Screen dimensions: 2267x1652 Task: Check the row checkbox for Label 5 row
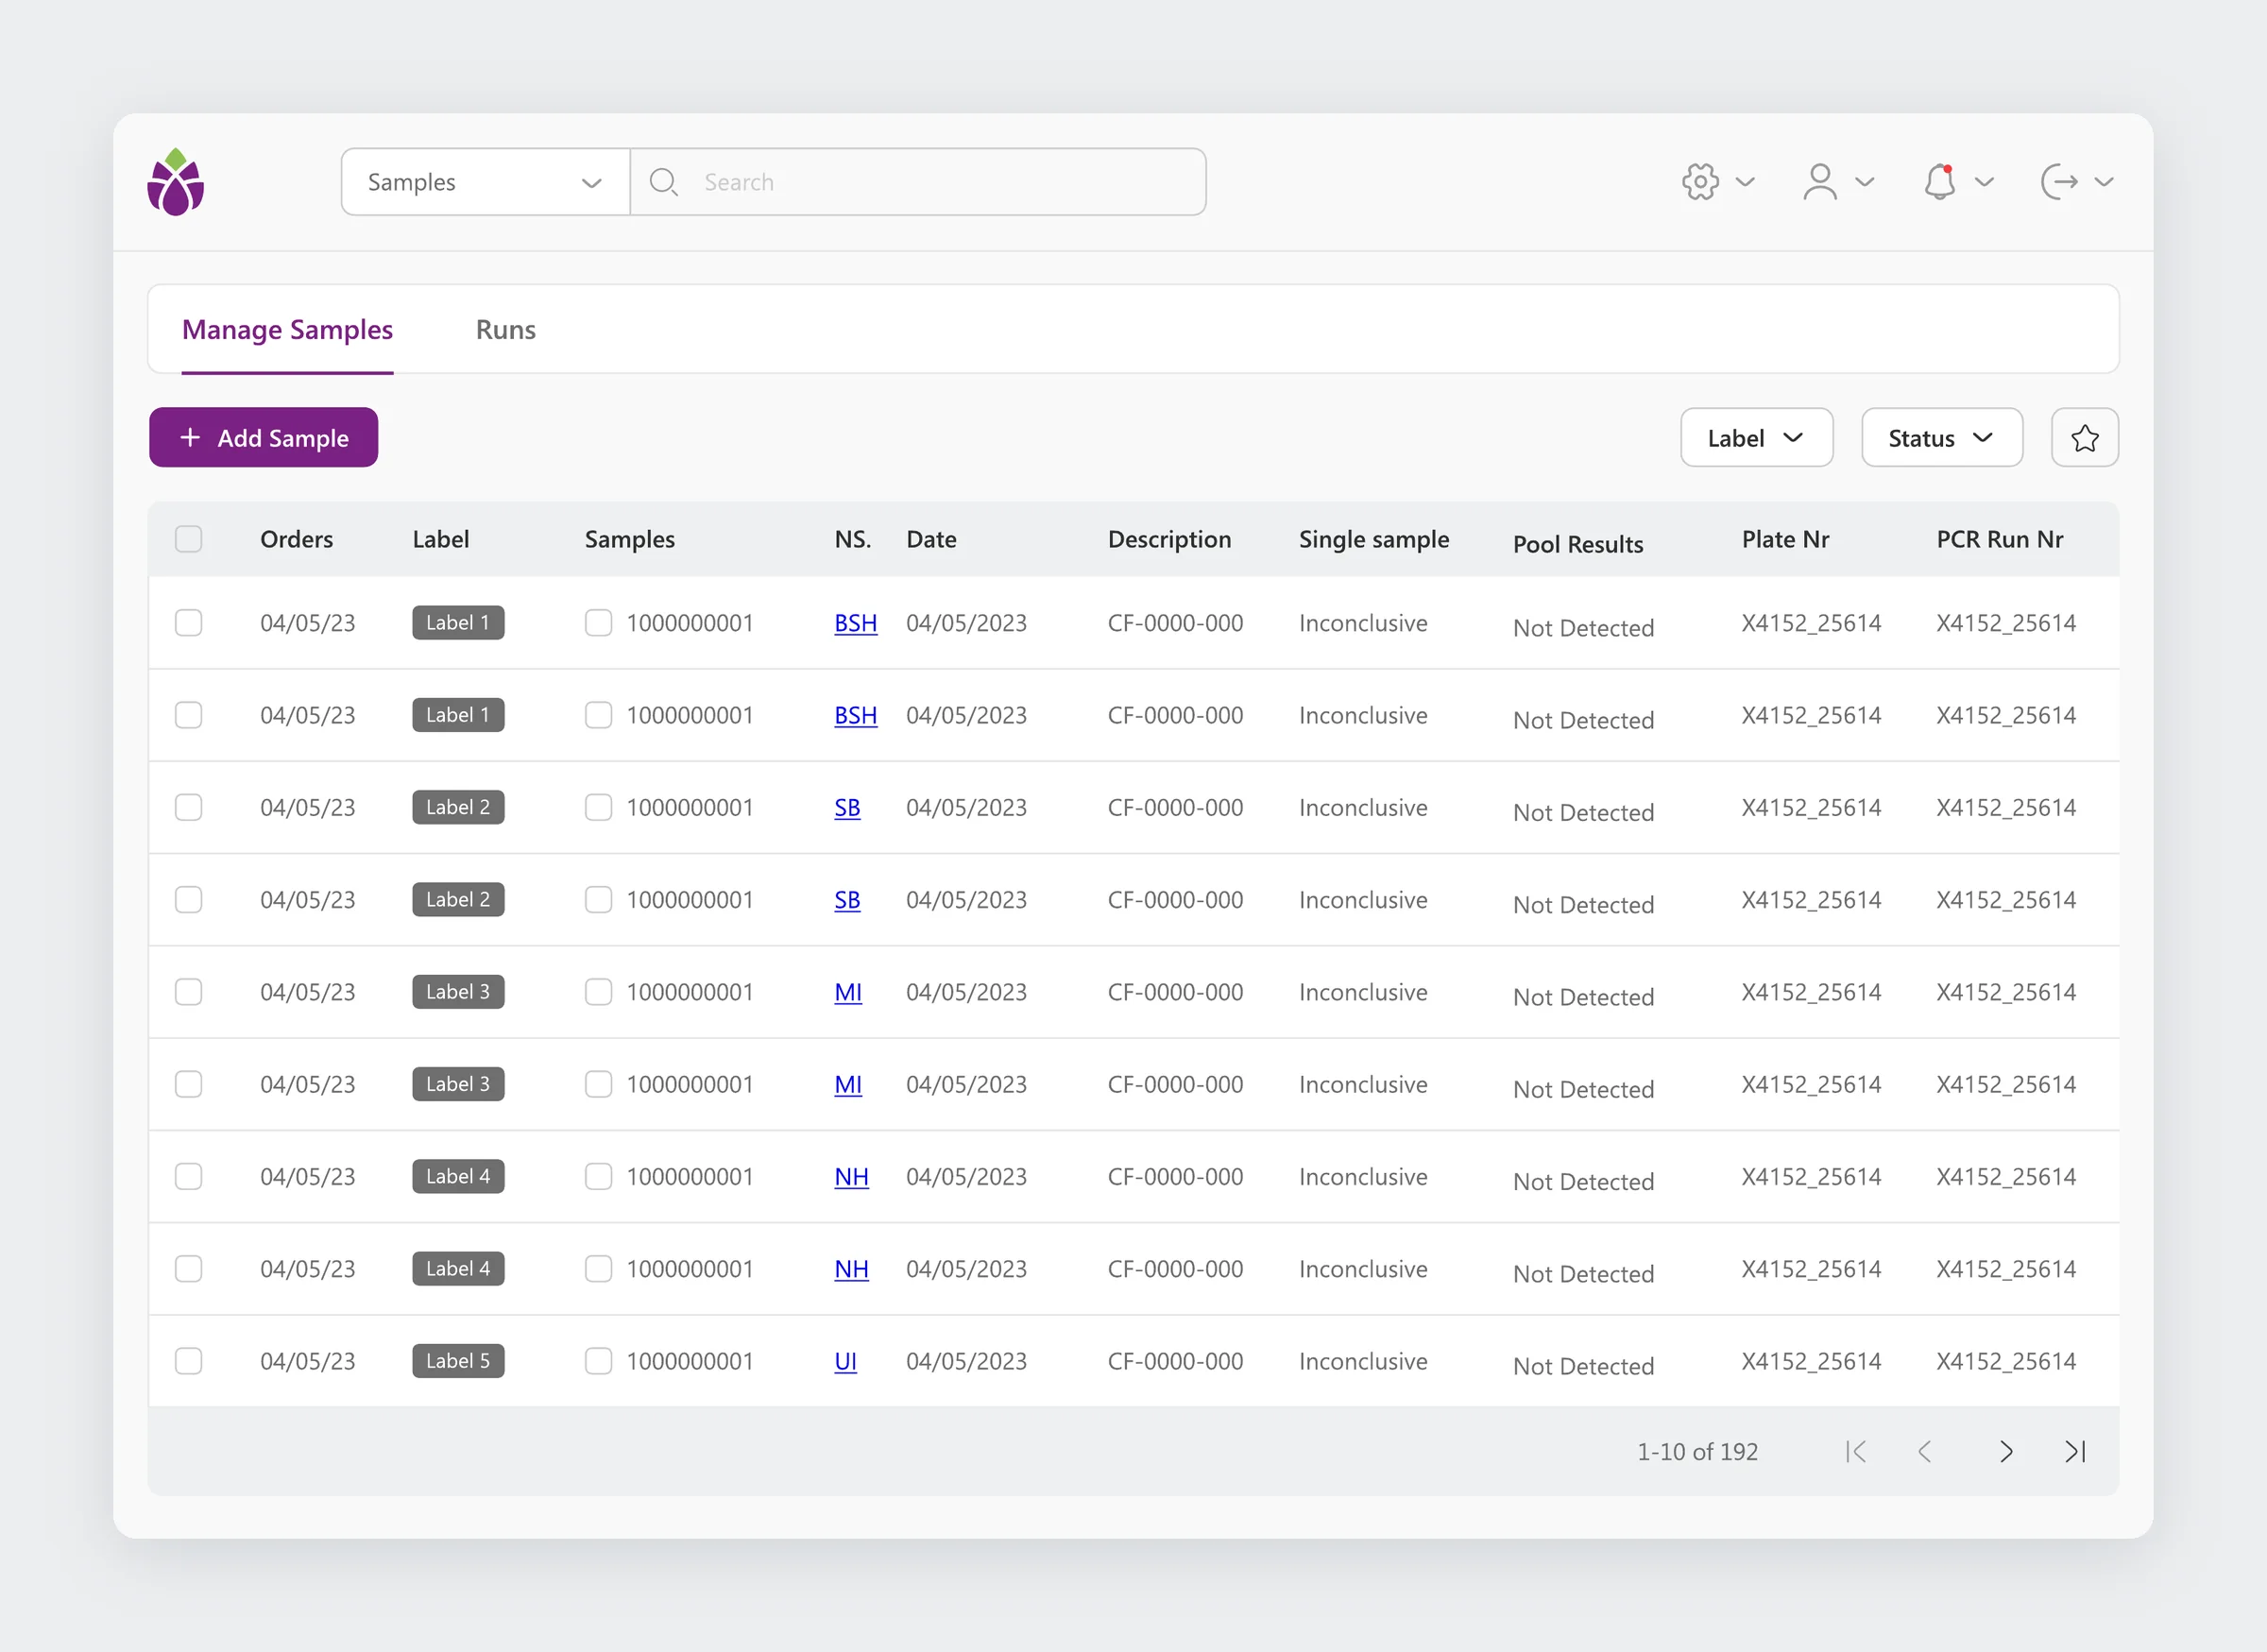(x=189, y=1361)
